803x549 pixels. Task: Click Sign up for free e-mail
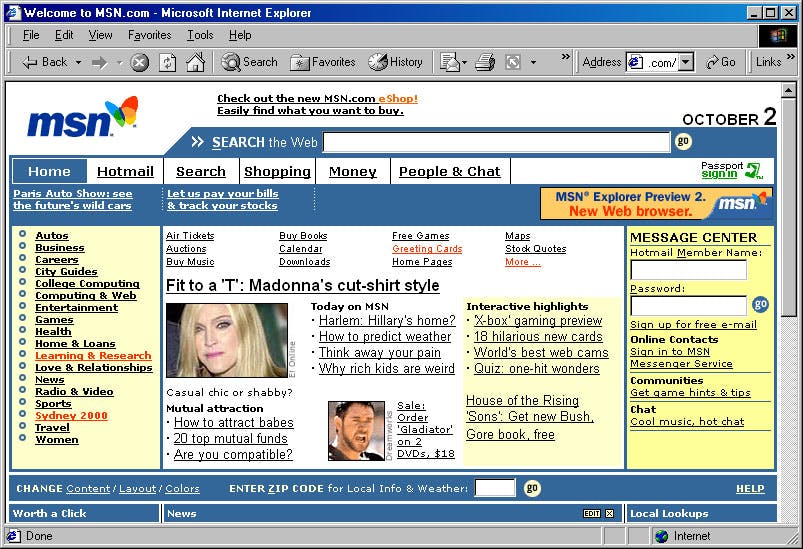coord(693,324)
